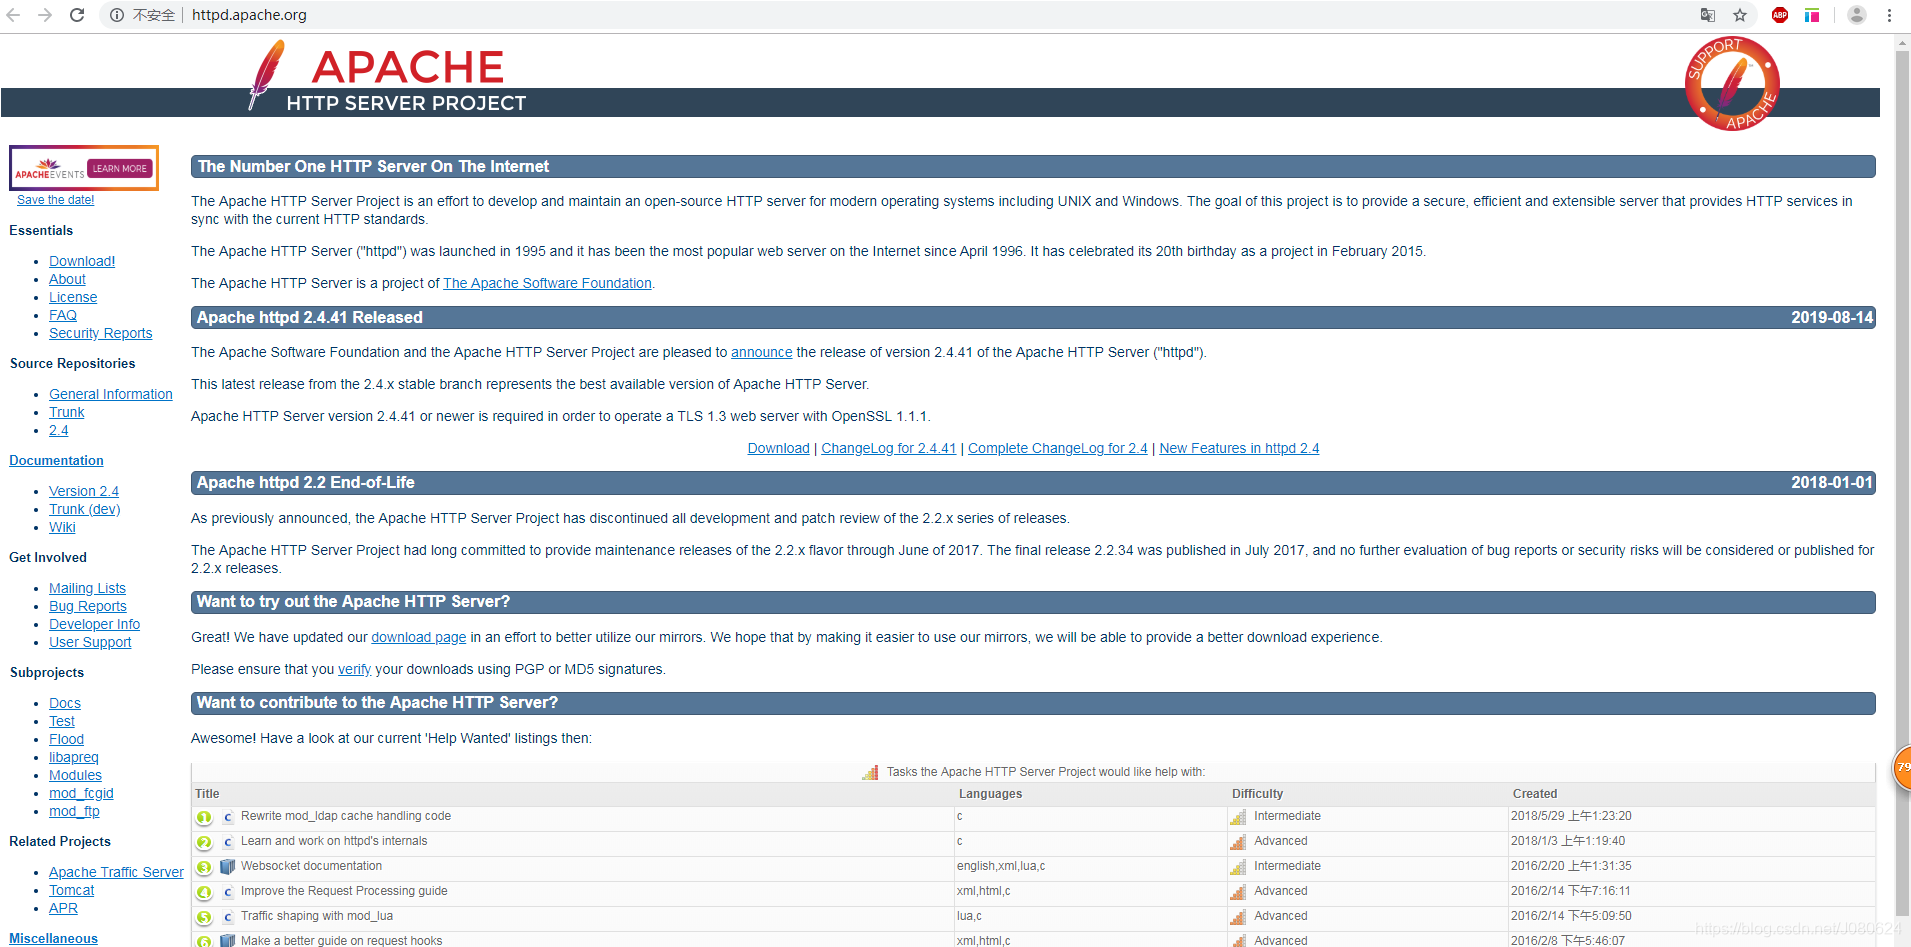Viewport: 1911px width, 947px height.
Task: Select Tomcat under Related Projects
Action: (x=71, y=890)
